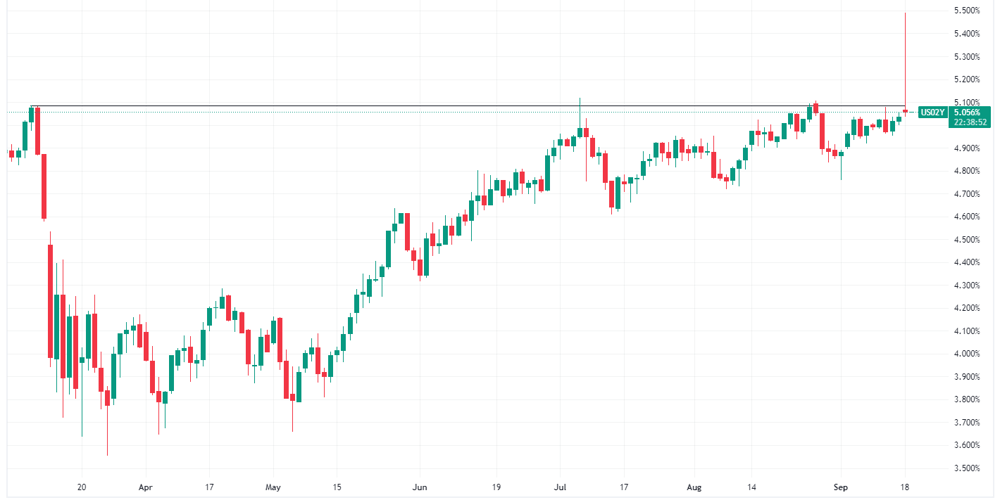Click the 18 date label after Sep
The height and width of the screenshot is (500, 1000).
pyautogui.click(x=904, y=485)
